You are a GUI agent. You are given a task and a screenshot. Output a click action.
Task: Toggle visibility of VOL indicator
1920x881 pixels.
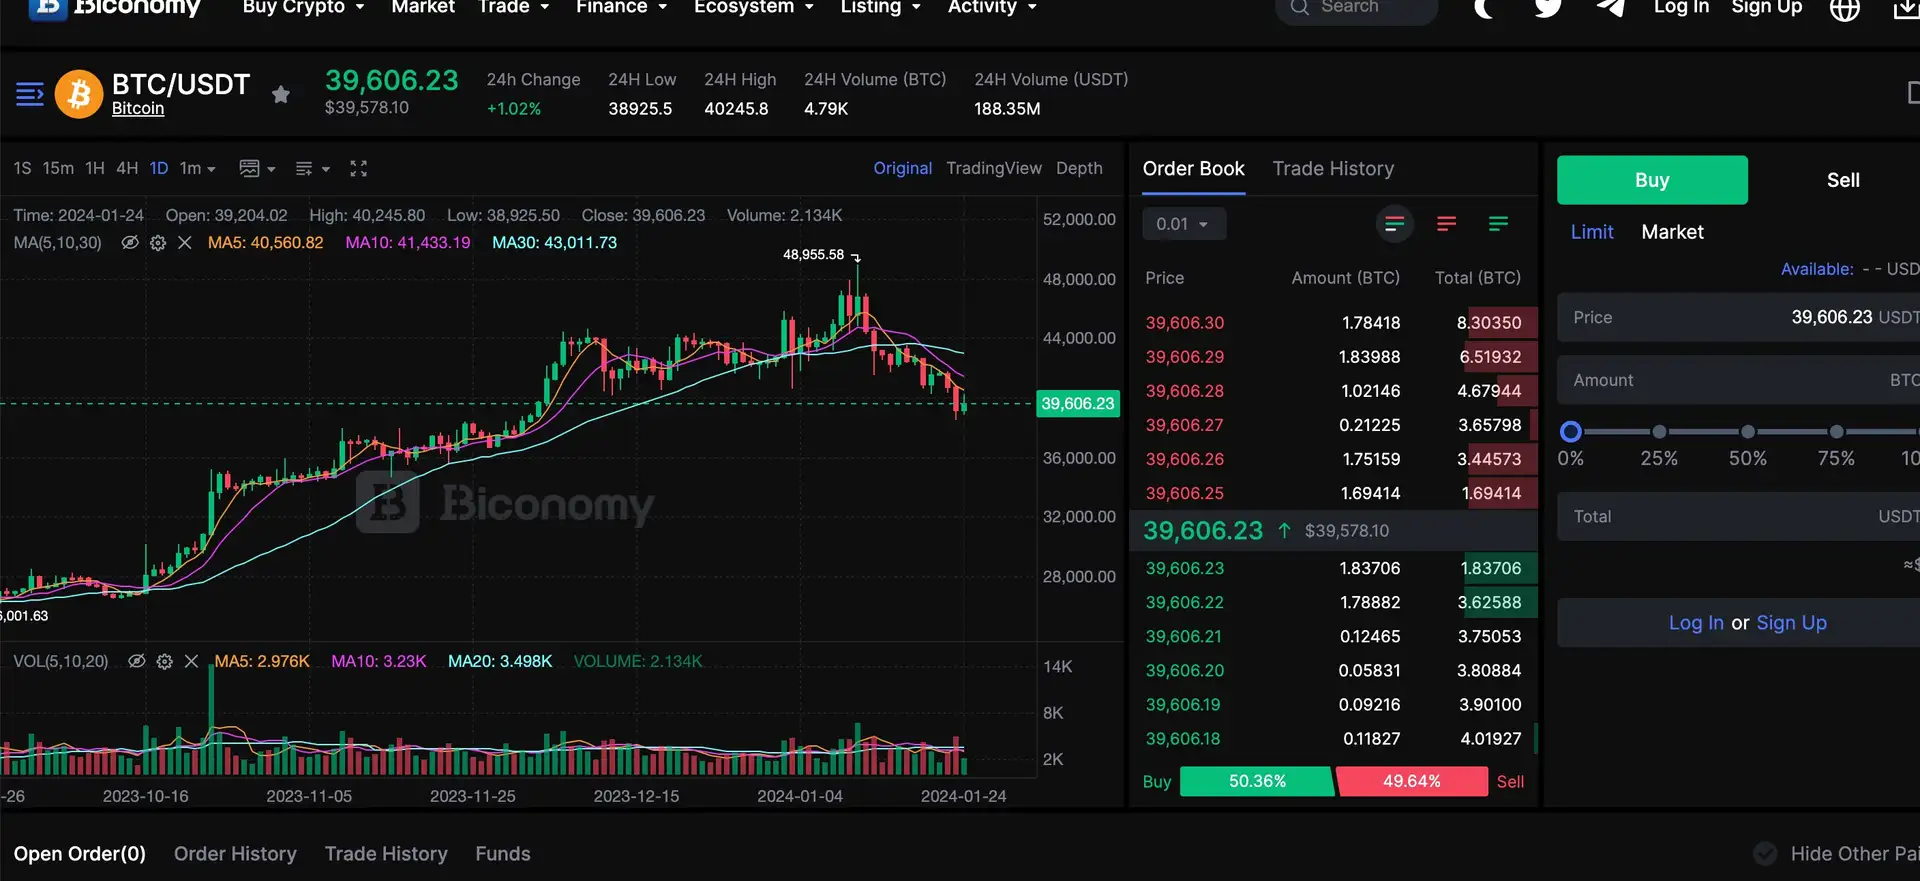click(137, 662)
